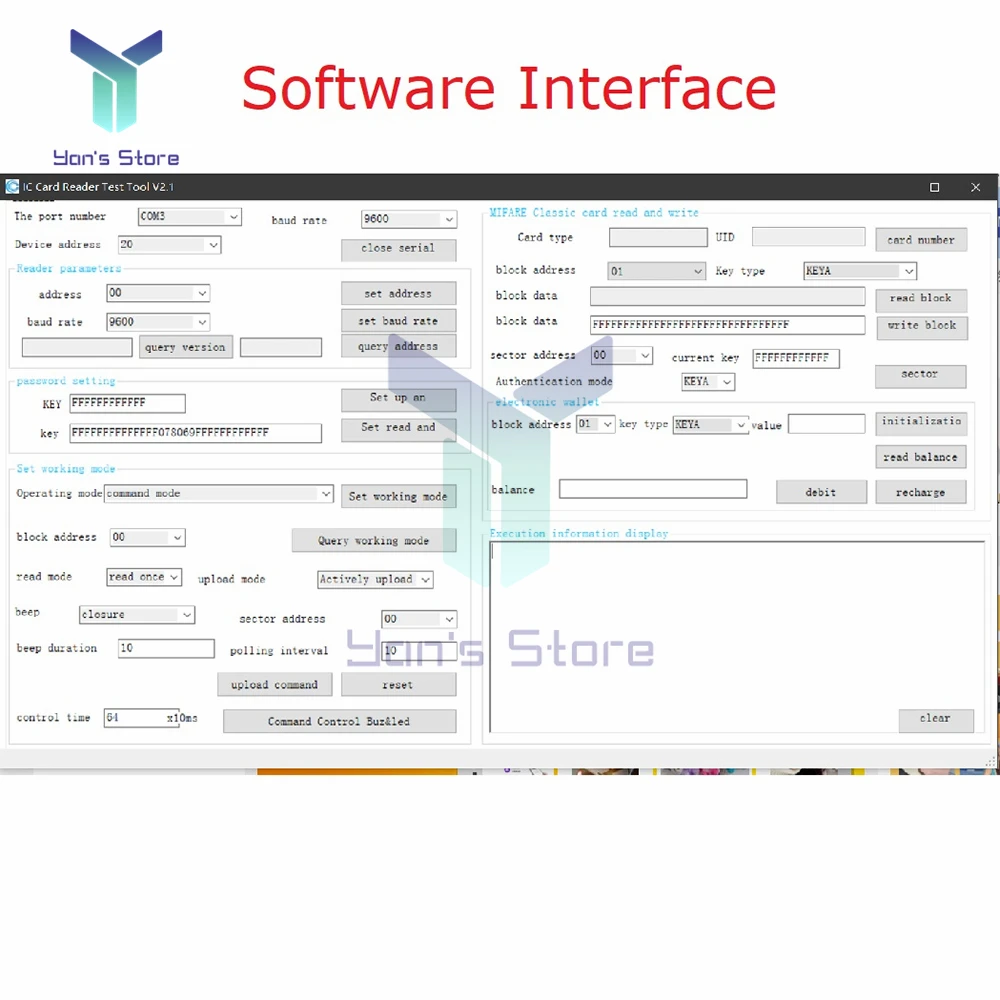Open the Device address 20 dropdown
This screenshot has height=1000, width=1000.
coord(170,245)
